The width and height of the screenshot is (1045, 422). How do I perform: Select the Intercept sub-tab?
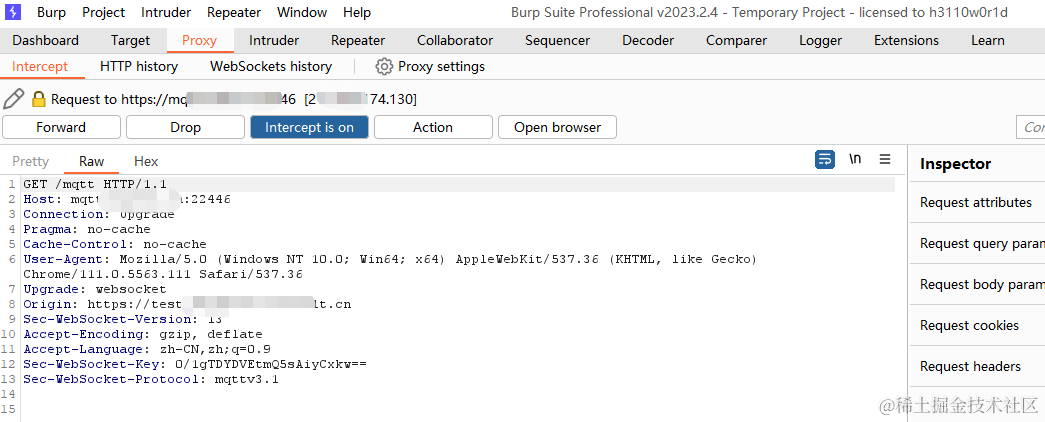(40, 67)
